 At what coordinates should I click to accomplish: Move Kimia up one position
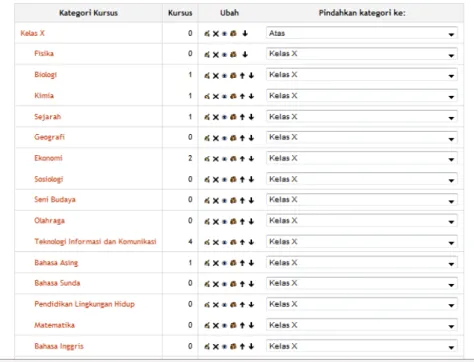click(x=242, y=96)
